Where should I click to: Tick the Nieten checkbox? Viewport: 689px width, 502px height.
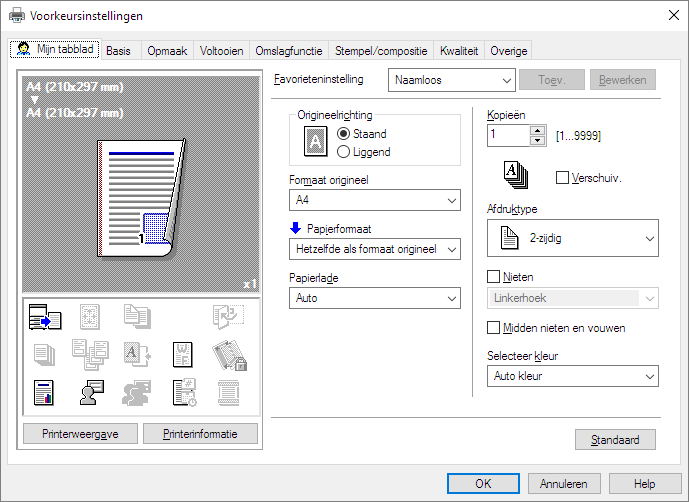pyautogui.click(x=493, y=276)
